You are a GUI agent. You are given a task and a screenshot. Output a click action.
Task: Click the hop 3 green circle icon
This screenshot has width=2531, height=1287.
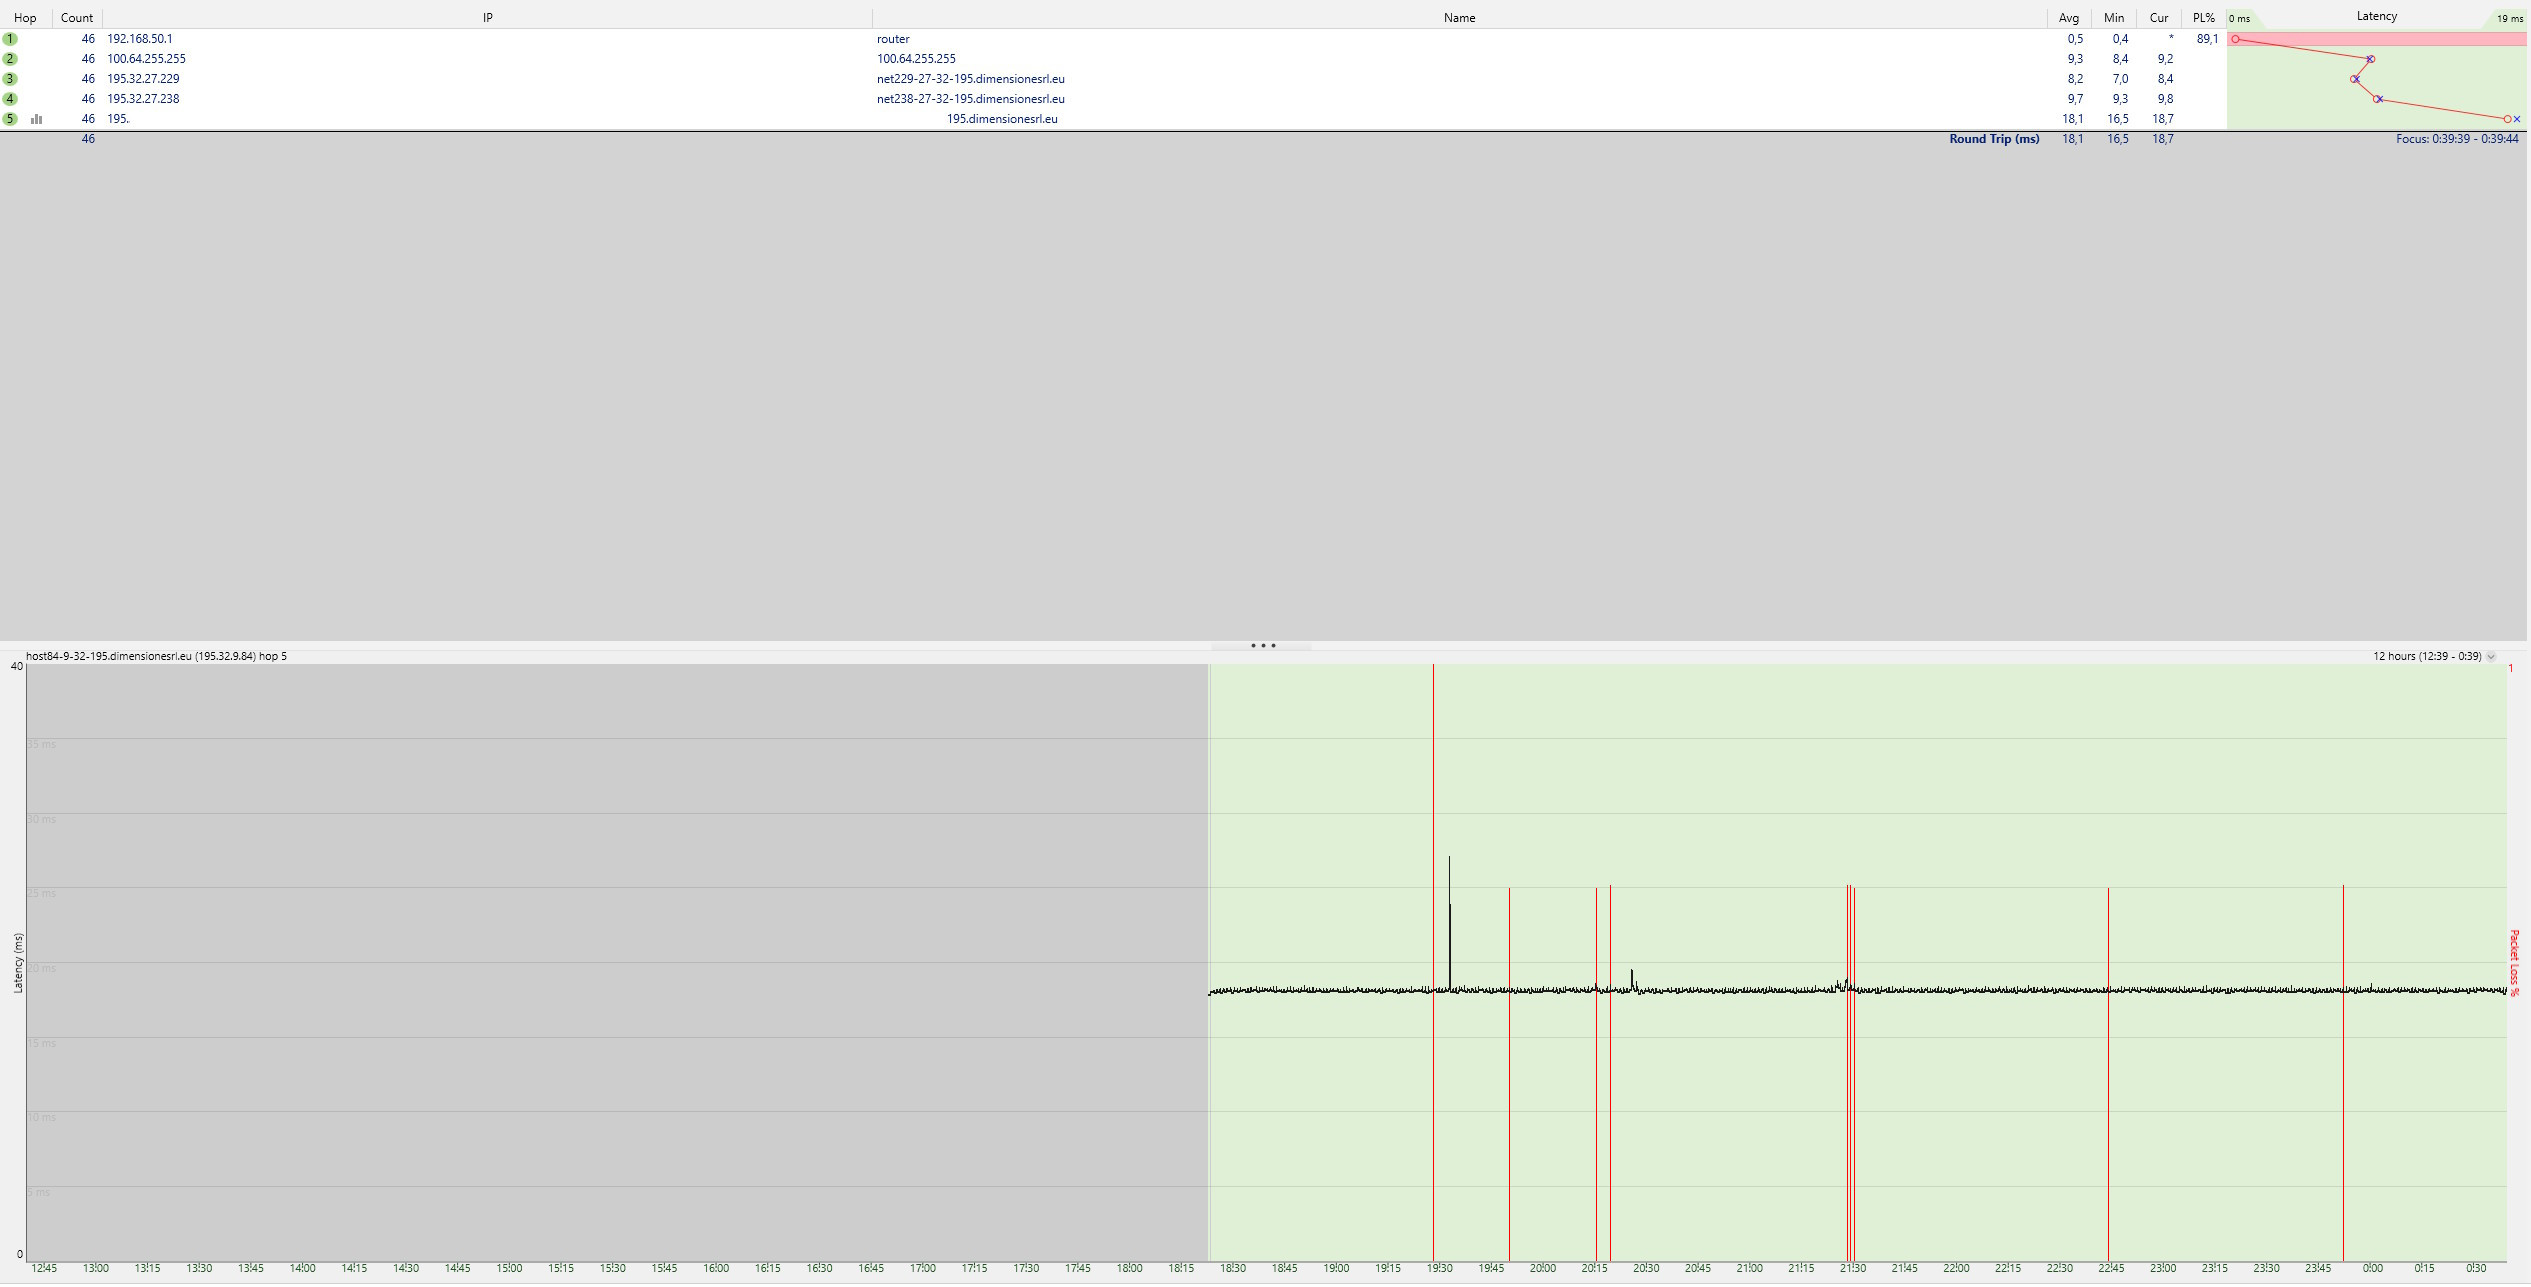pyautogui.click(x=10, y=79)
